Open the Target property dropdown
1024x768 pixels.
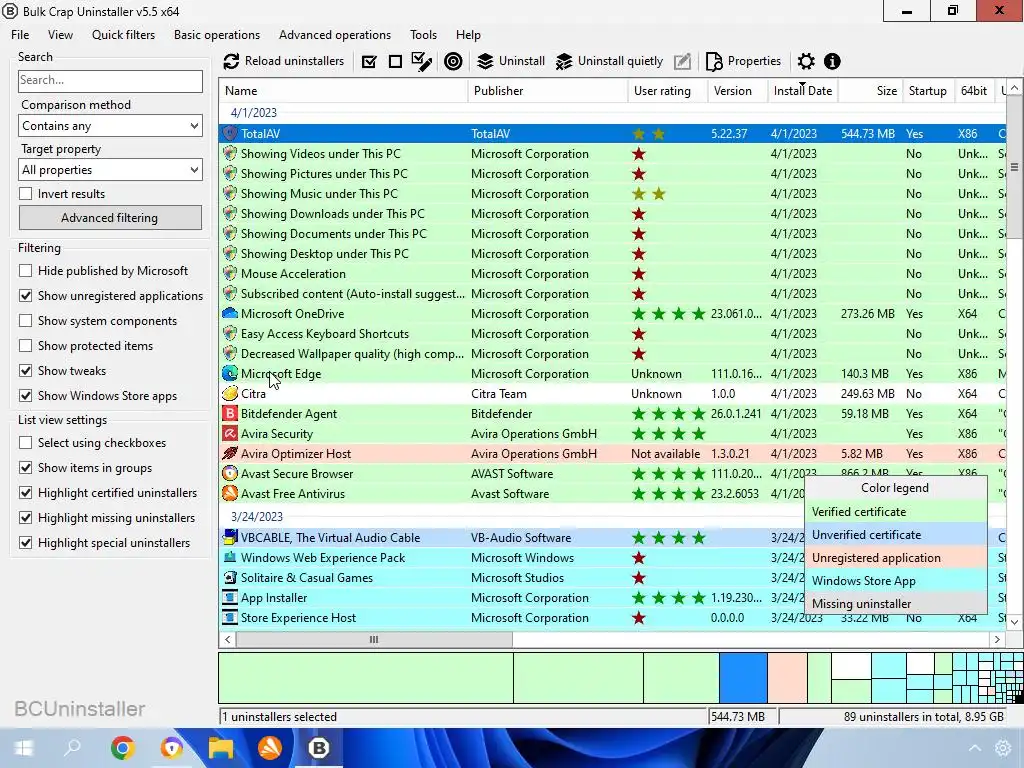[x=110, y=170]
